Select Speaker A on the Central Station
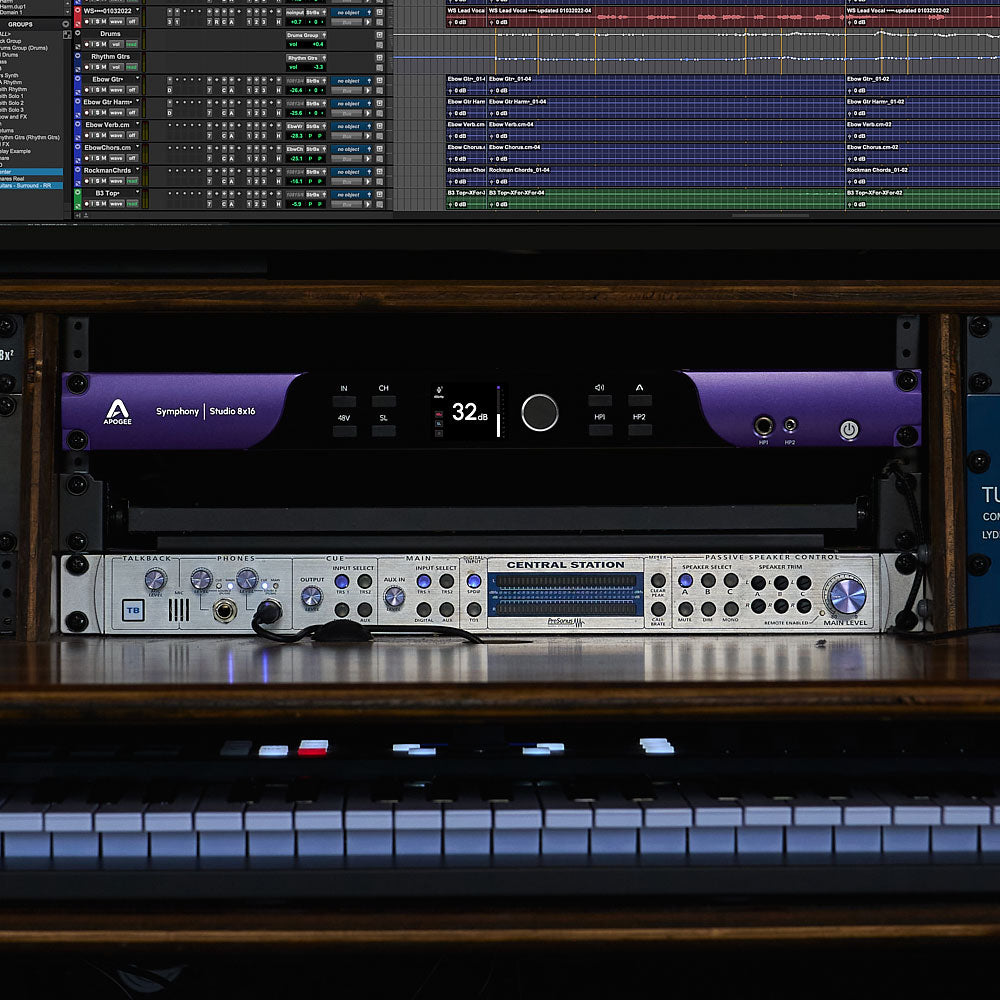 [x=685, y=581]
